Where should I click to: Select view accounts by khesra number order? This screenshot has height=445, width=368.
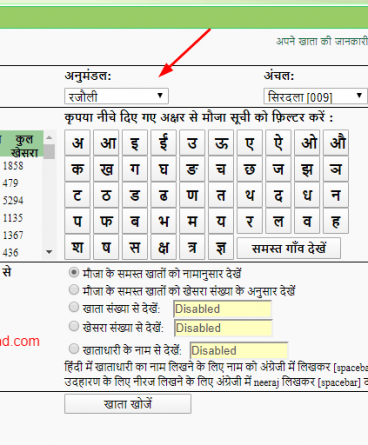[74, 290]
